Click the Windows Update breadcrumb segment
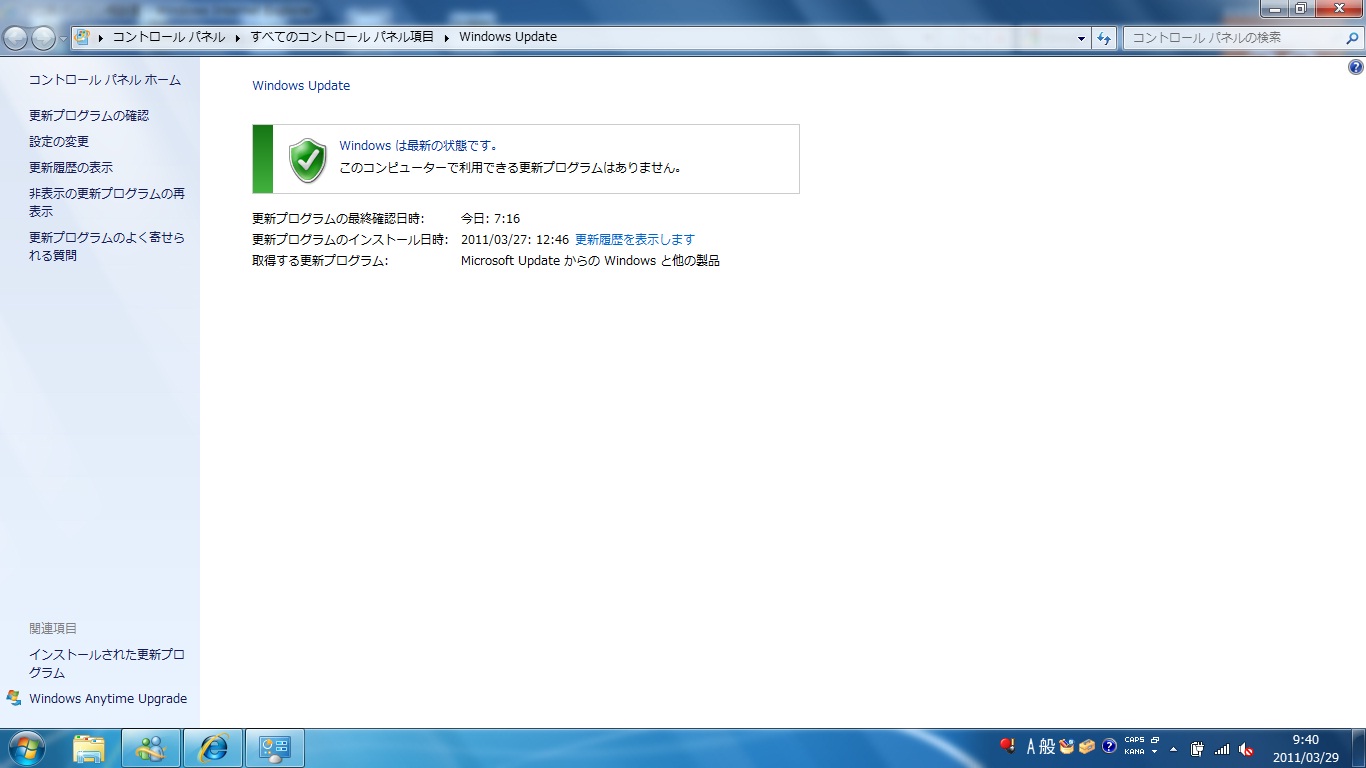This screenshot has width=1366, height=768. click(x=508, y=37)
